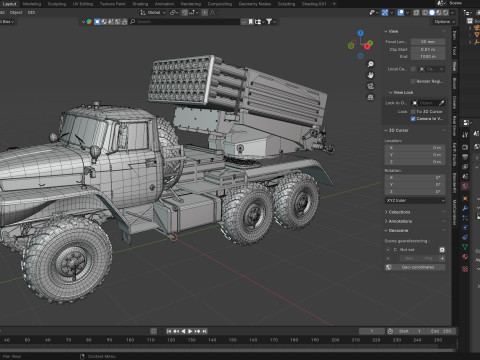The height and width of the screenshot is (360, 480).
Task: Collapse the View panel
Action: click(x=386, y=31)
